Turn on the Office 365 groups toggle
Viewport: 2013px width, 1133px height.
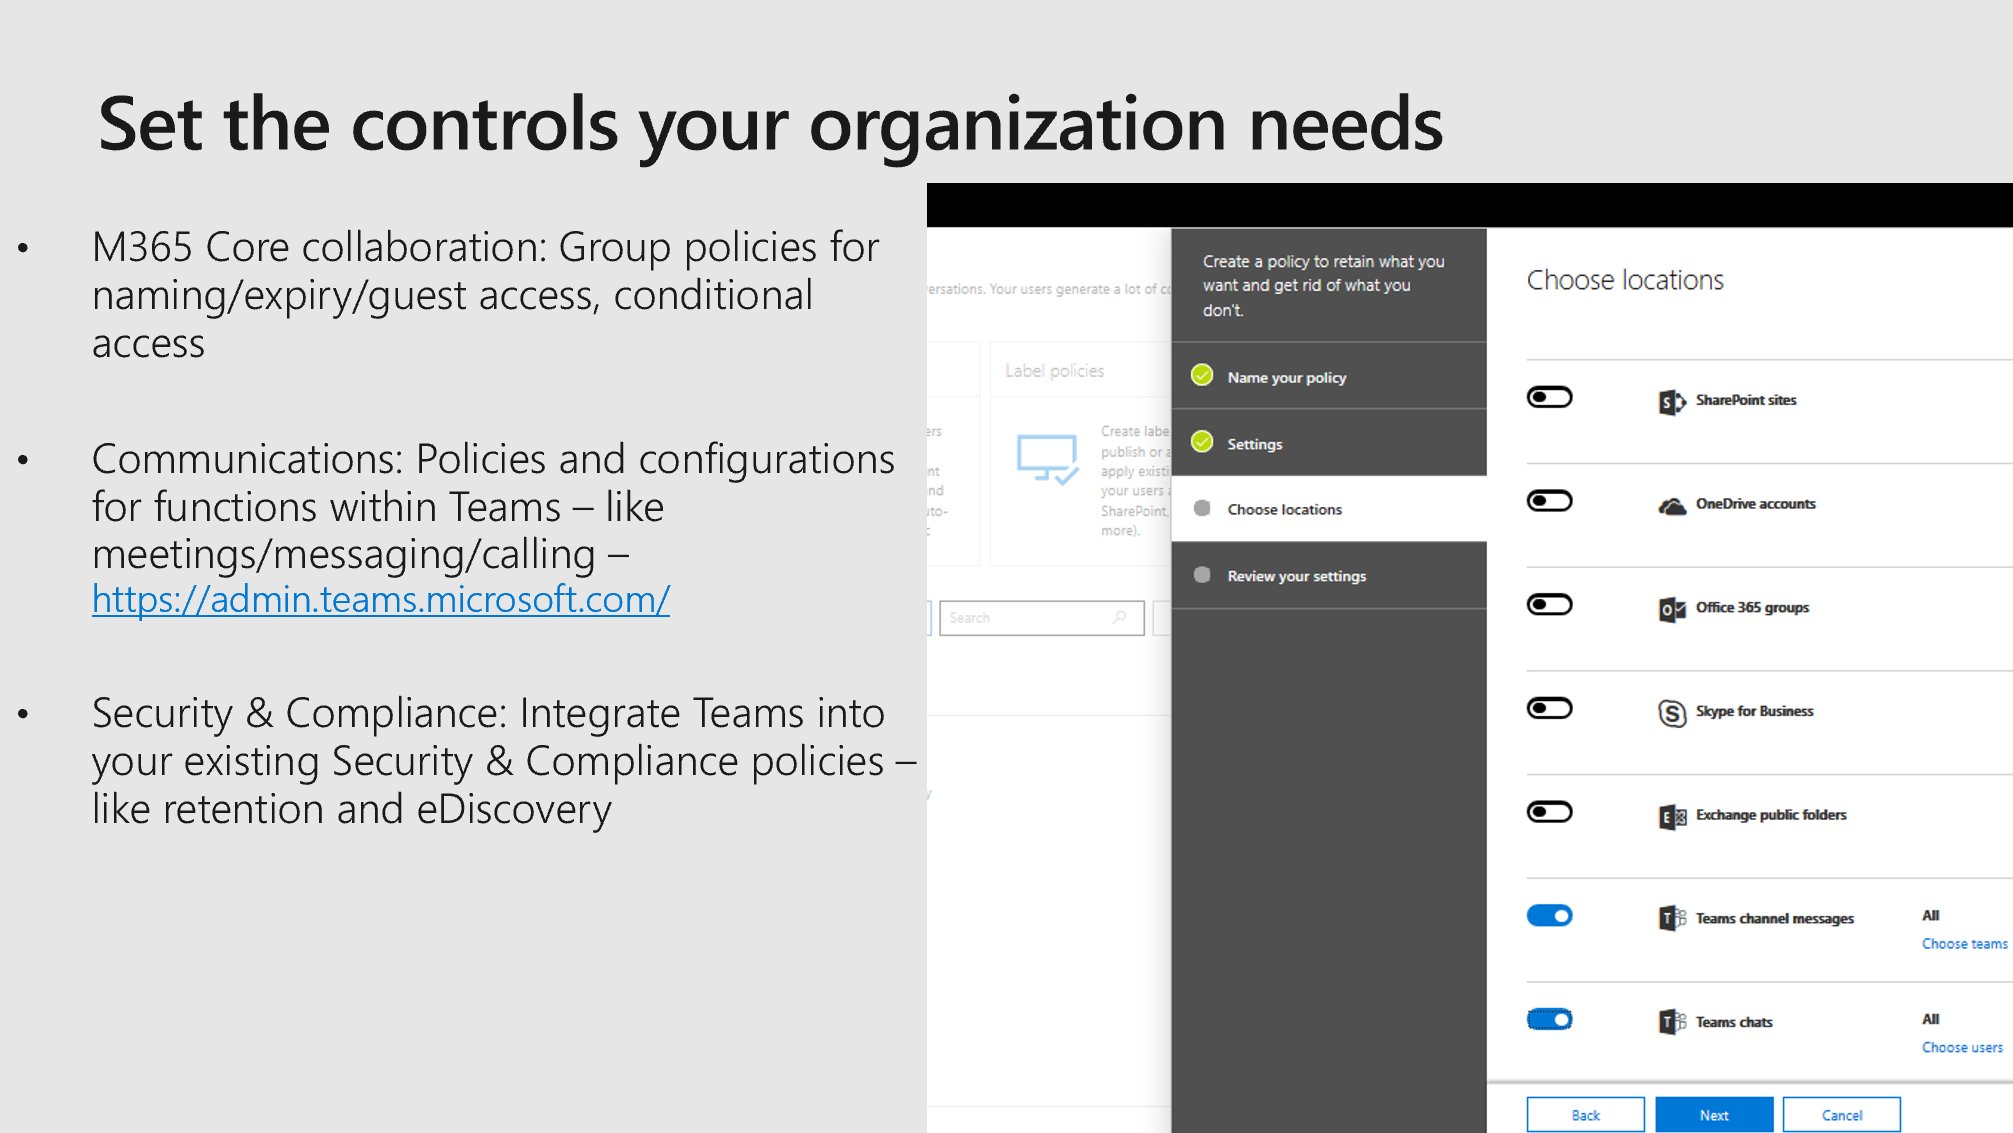1549,604
